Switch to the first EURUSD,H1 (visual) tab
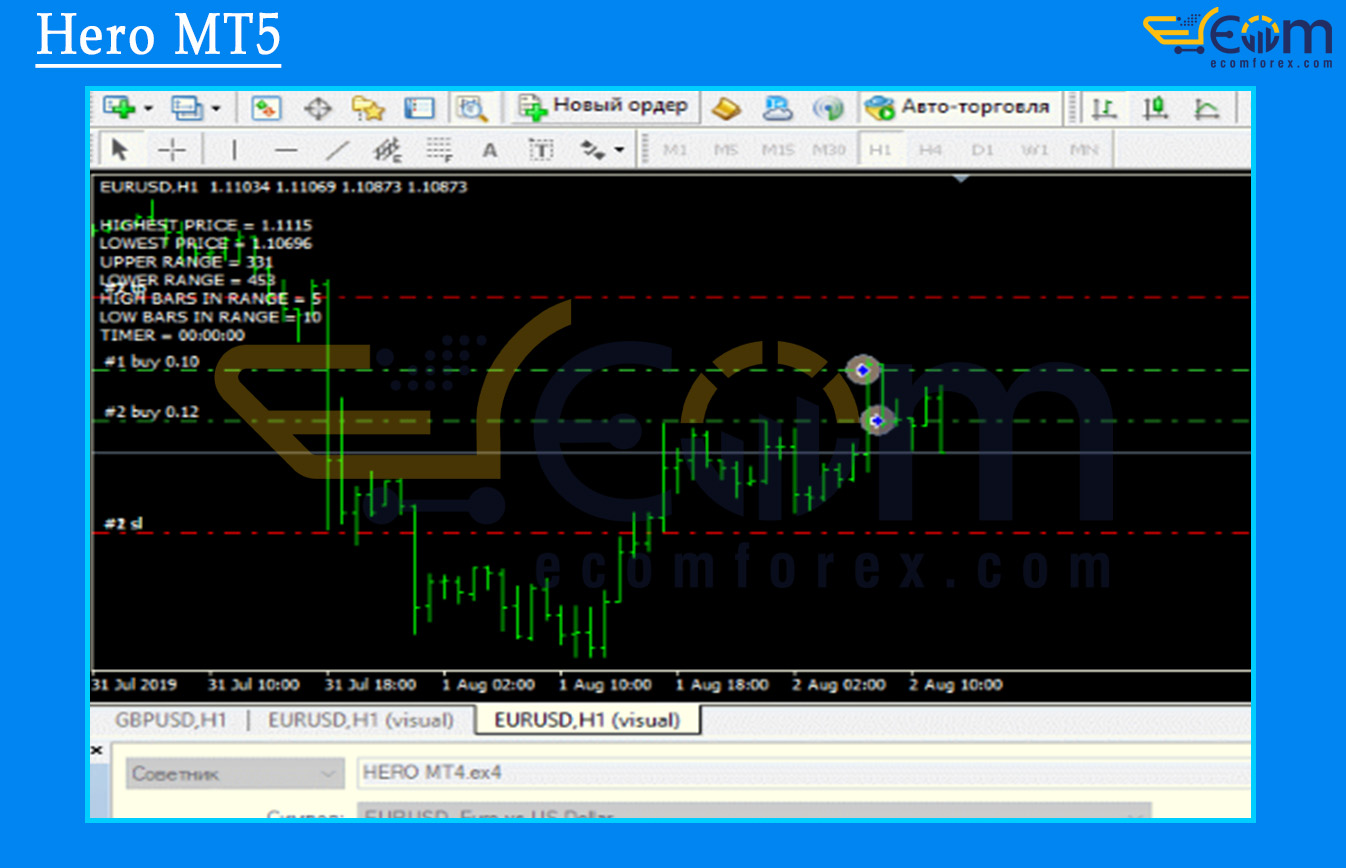The width and height of the screenshot is (1346, 868). [x=360, y=720]
